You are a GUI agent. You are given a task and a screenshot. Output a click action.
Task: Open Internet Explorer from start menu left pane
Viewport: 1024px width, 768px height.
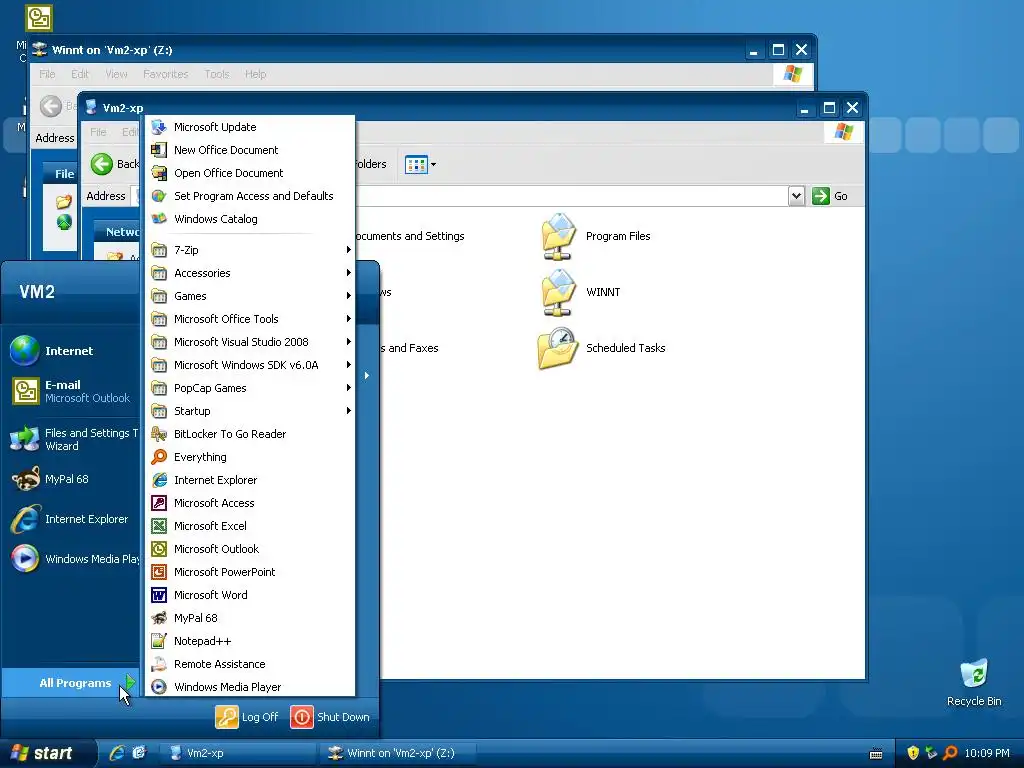click(x=72, y=519)
